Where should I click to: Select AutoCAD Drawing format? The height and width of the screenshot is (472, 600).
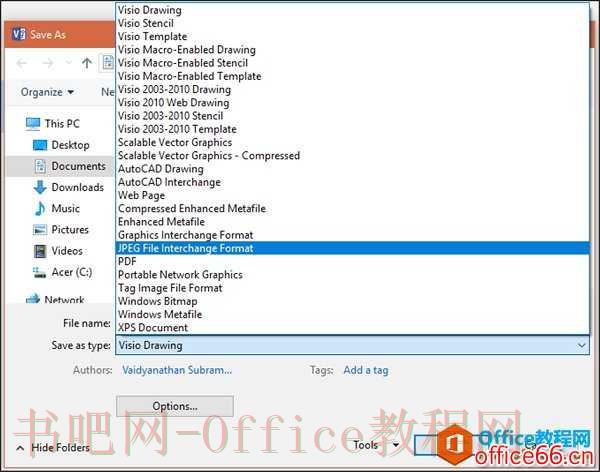coord(352,169)
